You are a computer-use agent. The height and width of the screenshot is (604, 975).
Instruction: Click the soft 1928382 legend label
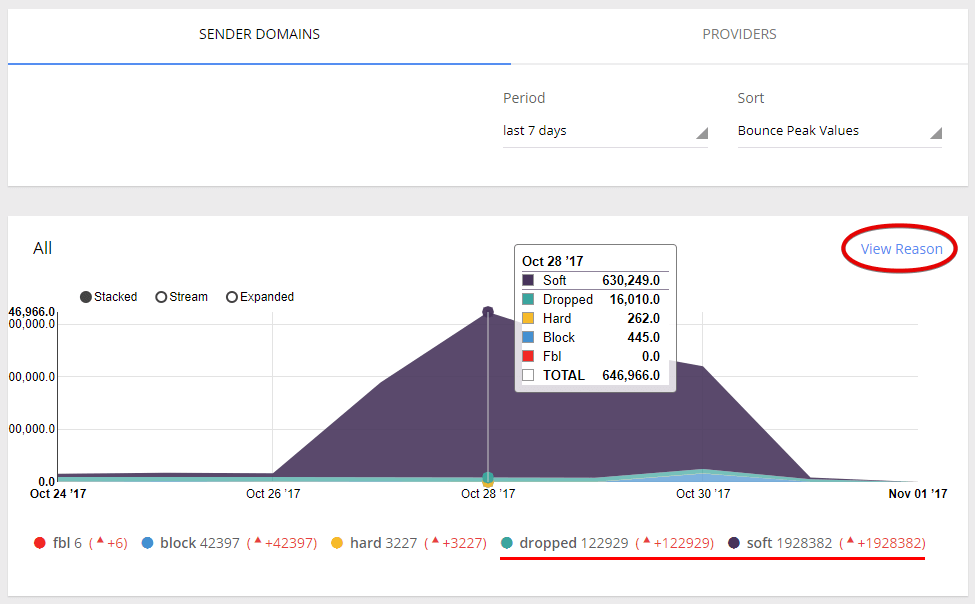[789, 543]
